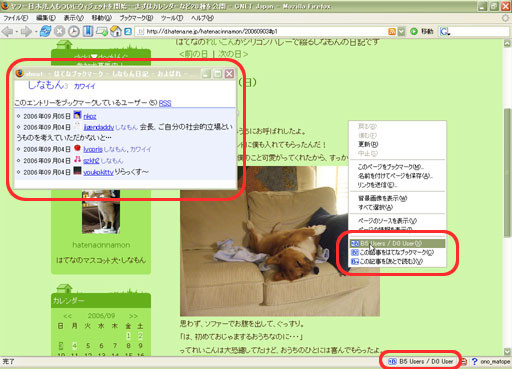Open the ブックマーク(B) menu
The image size is (512, 369).
coord(136,18)
